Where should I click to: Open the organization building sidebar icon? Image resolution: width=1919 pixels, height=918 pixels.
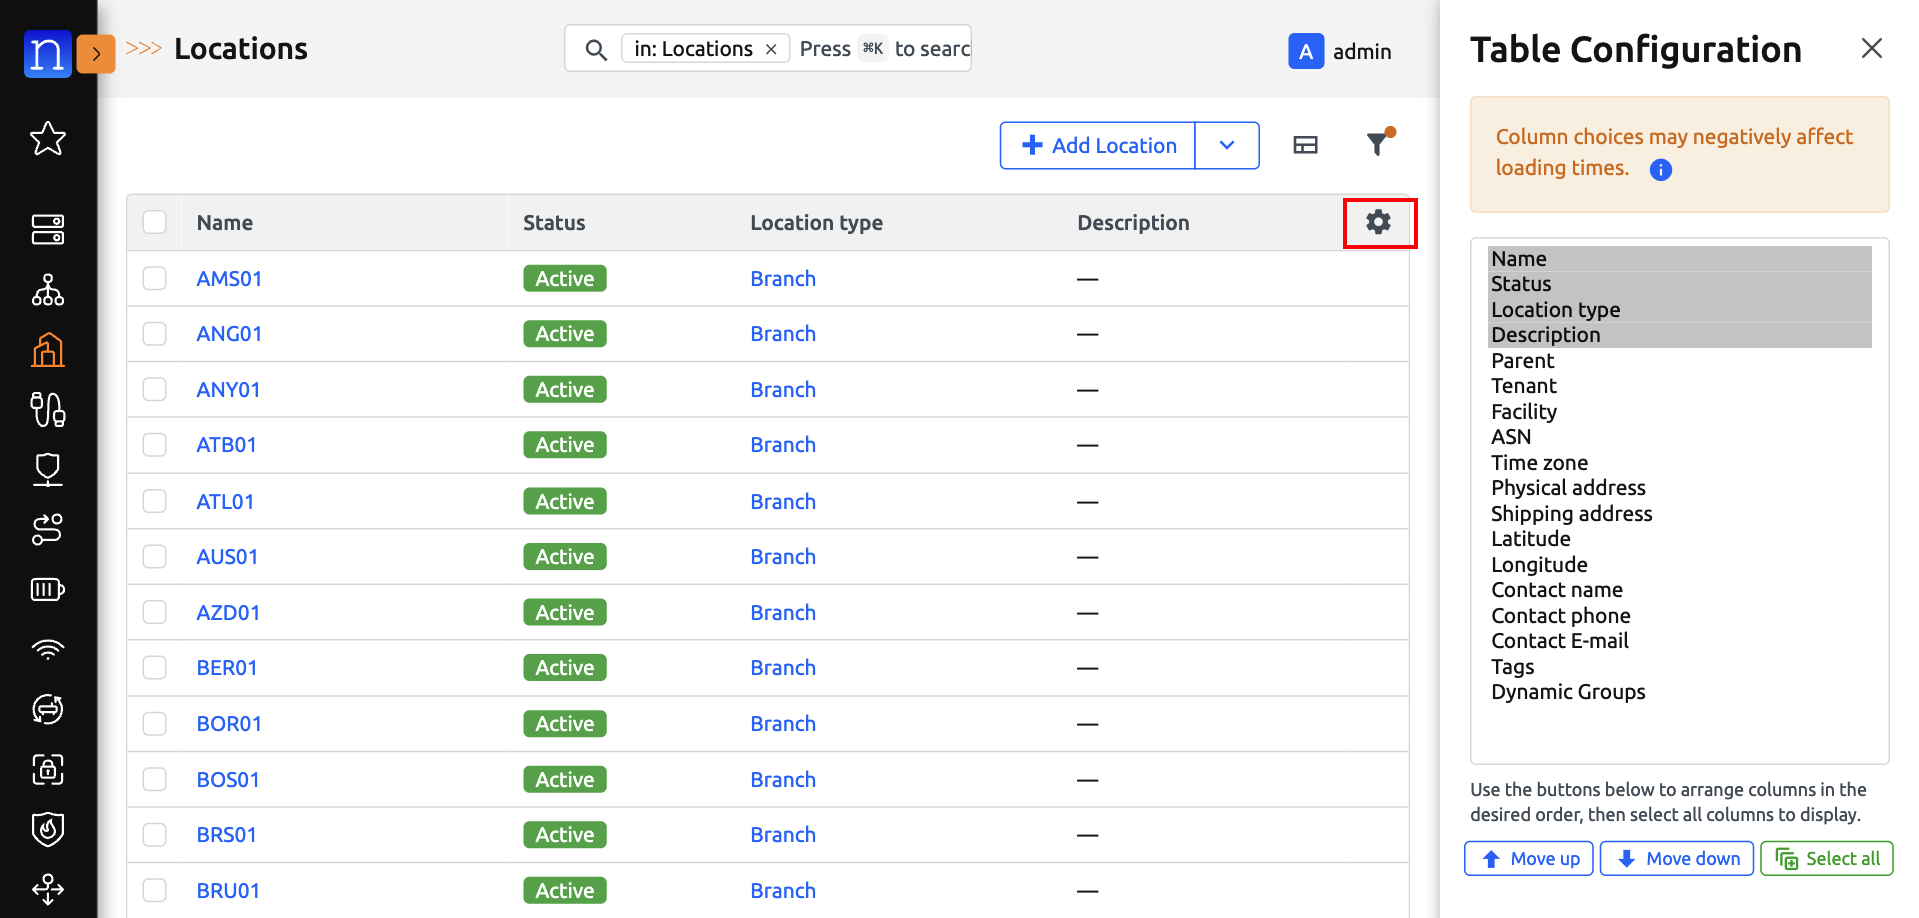pos(48,350)
